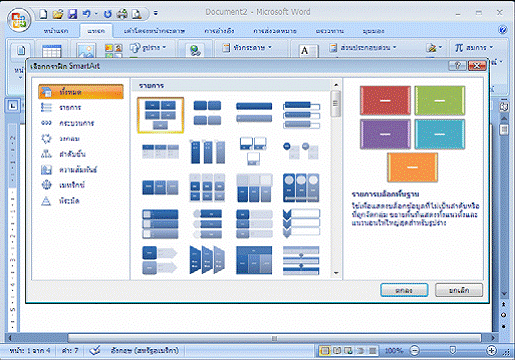Click the Open folder icon

pos(58,14)
